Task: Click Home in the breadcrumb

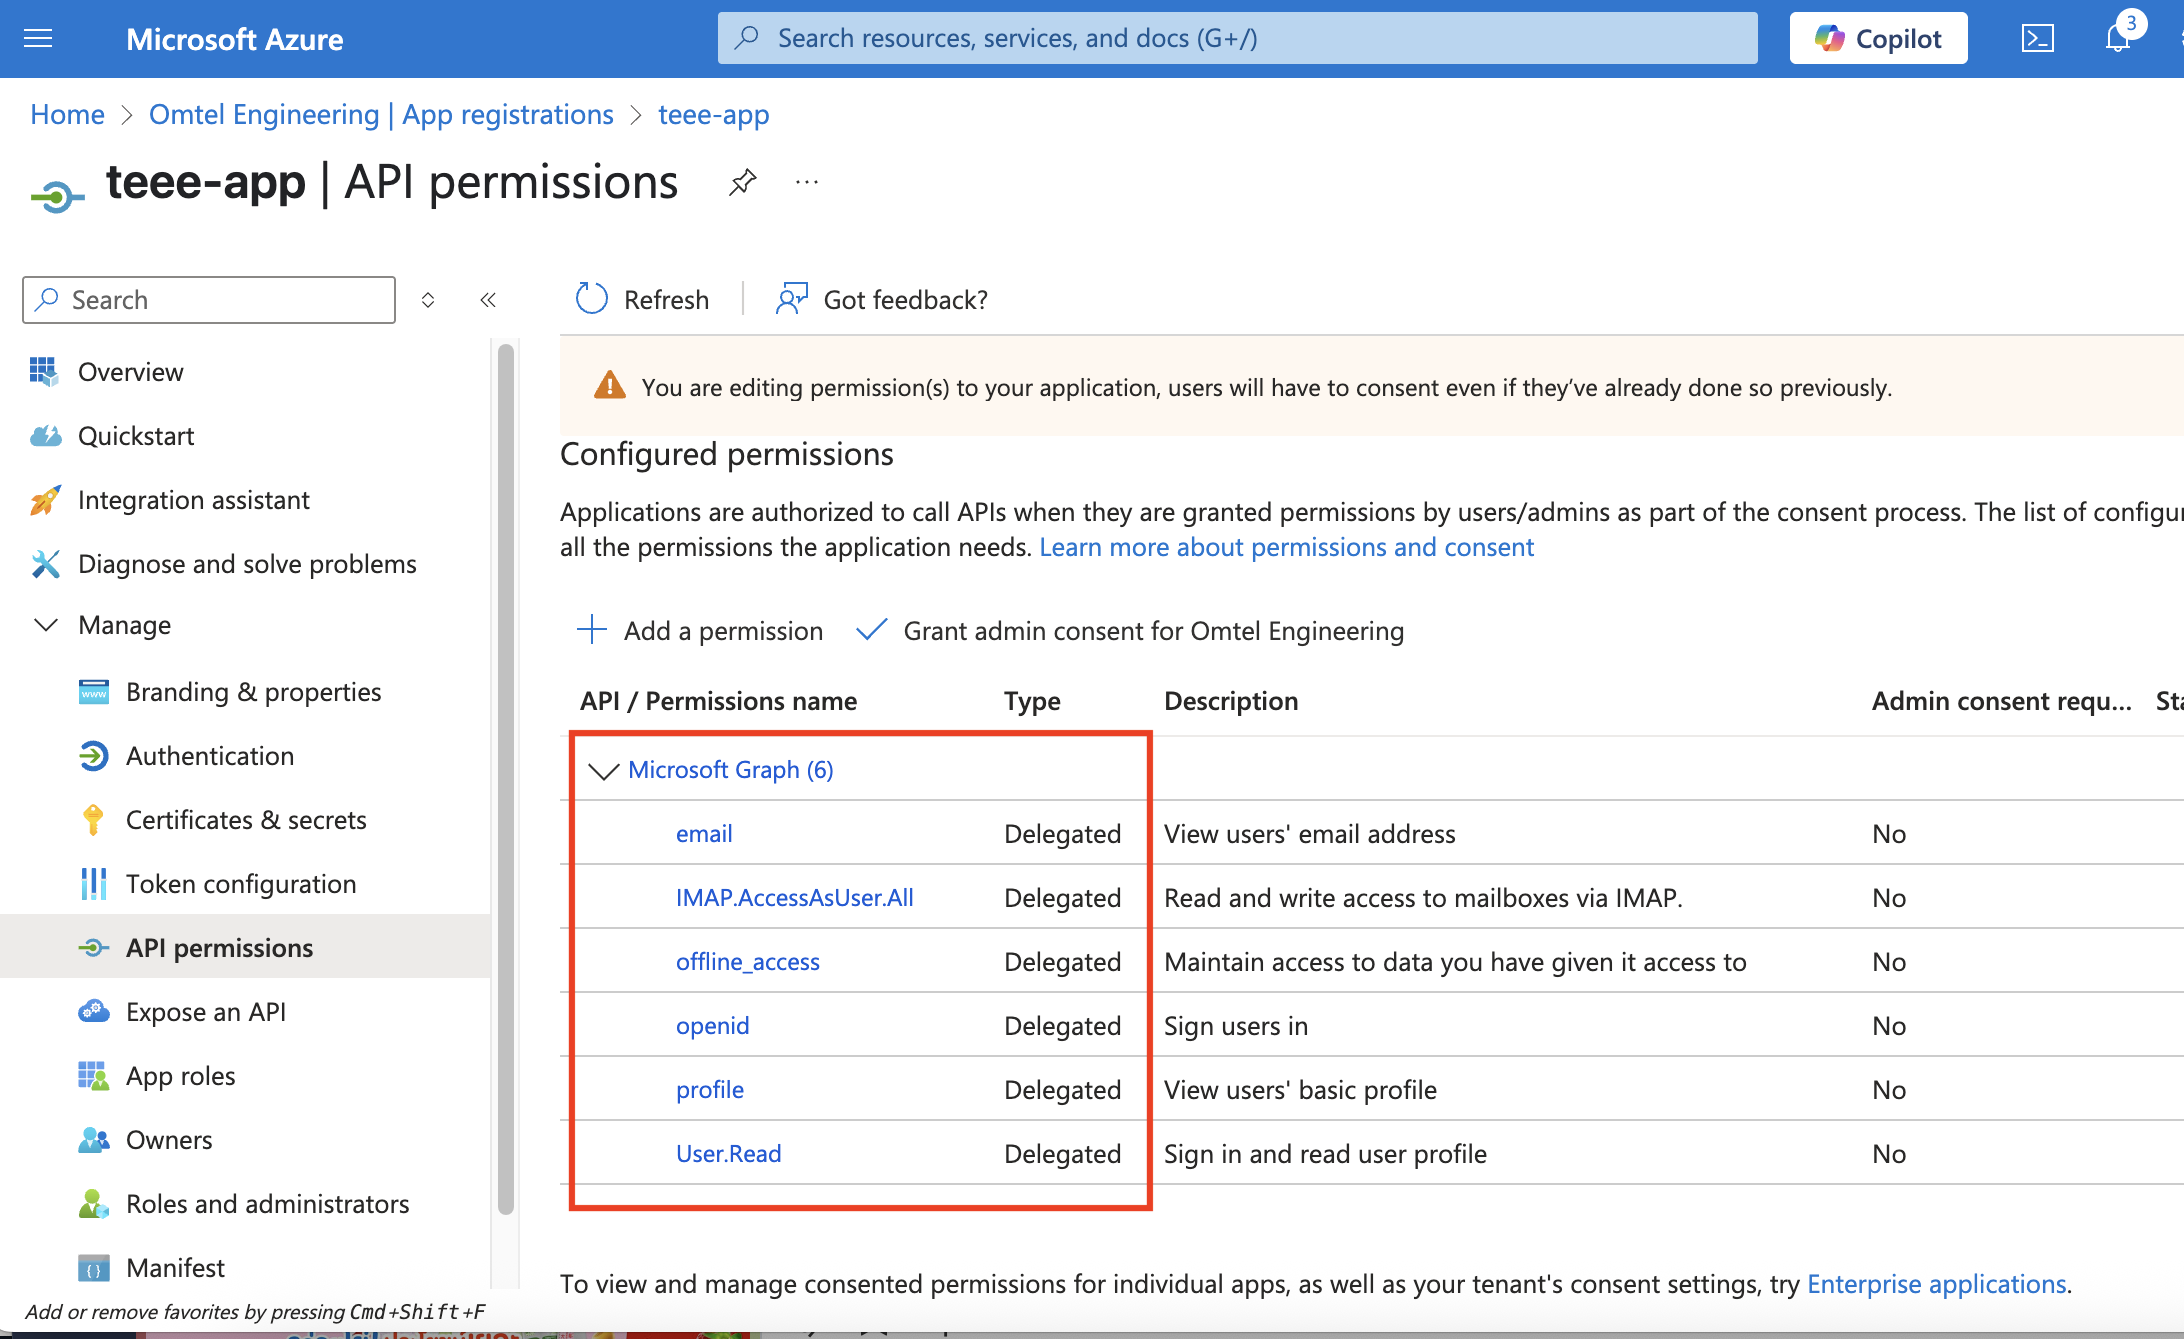Action: pos(67,114)
